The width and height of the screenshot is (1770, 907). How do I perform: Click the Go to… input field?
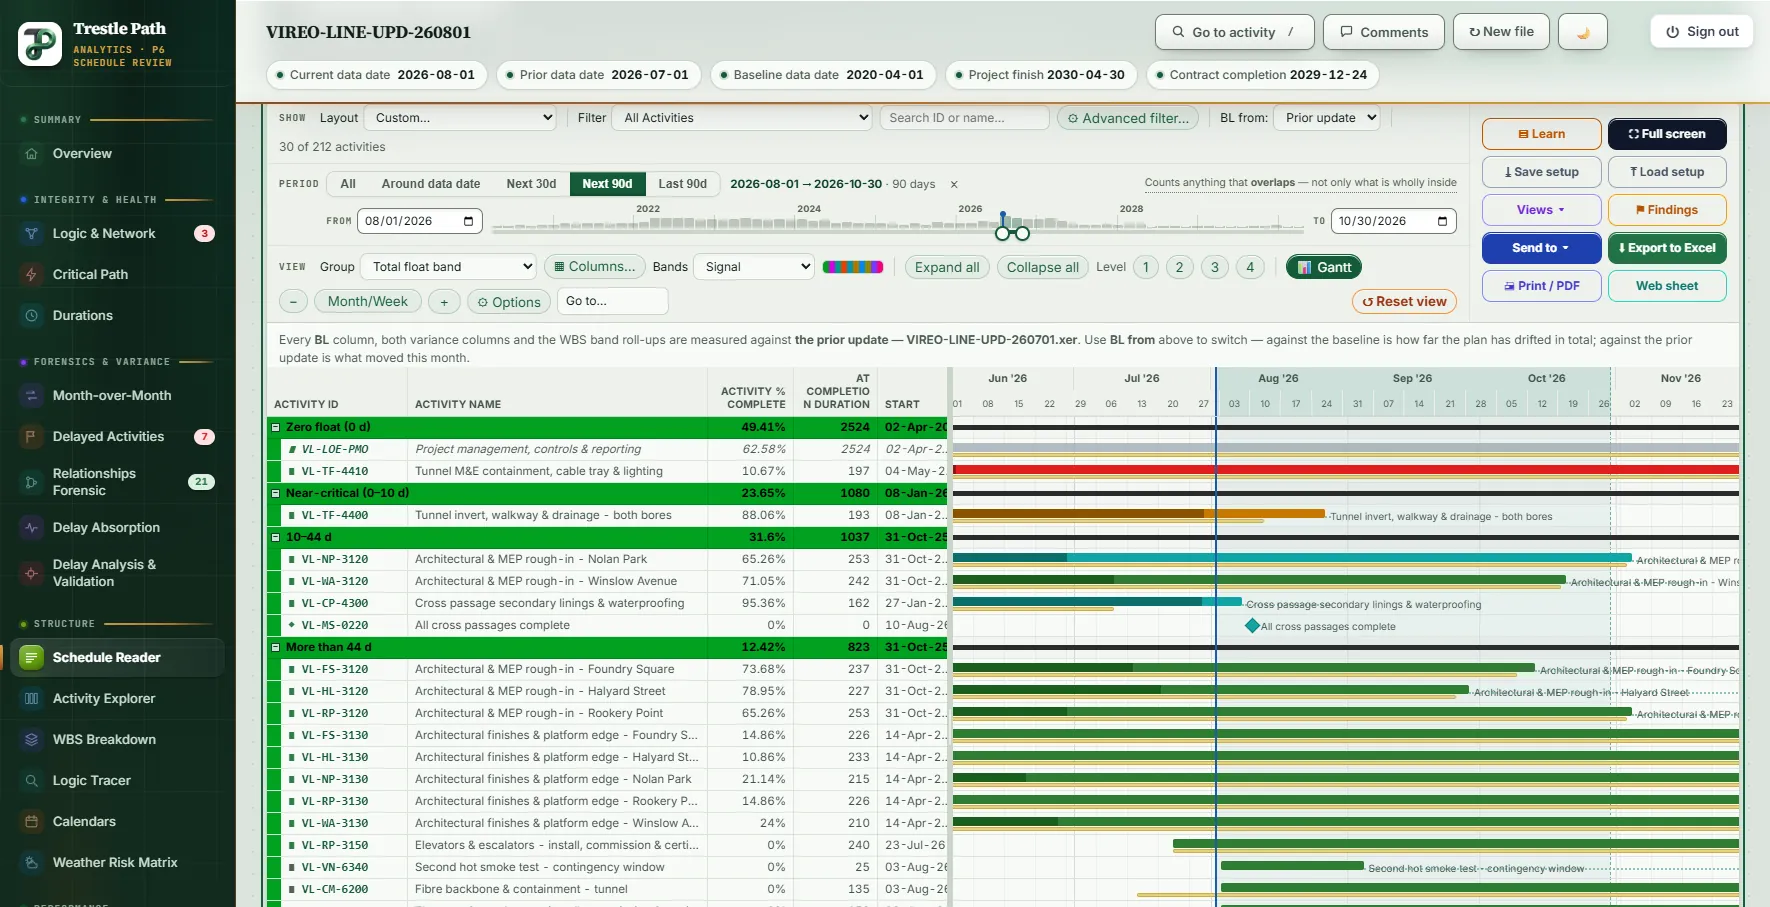612,301
